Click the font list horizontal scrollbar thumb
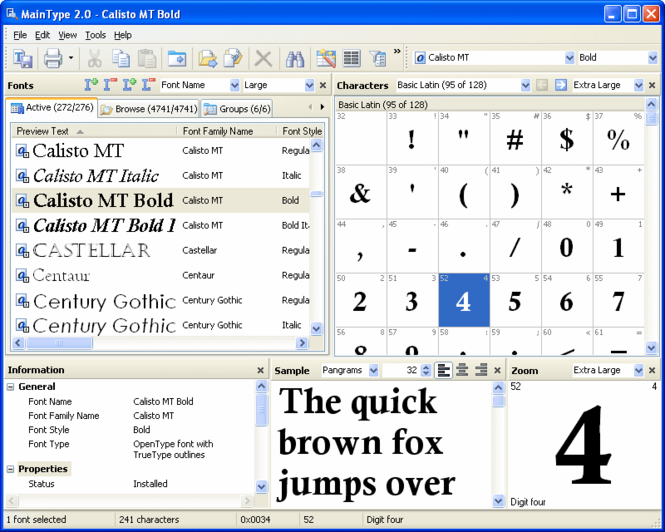The image size is (665, 532). [x=59, y=343]
